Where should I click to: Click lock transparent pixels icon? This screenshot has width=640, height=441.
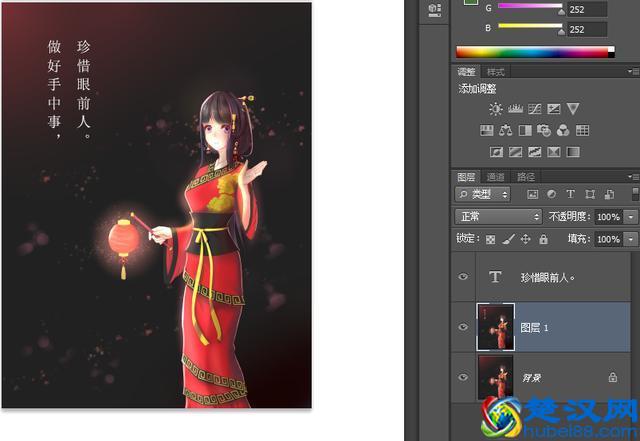click(490, 240)
